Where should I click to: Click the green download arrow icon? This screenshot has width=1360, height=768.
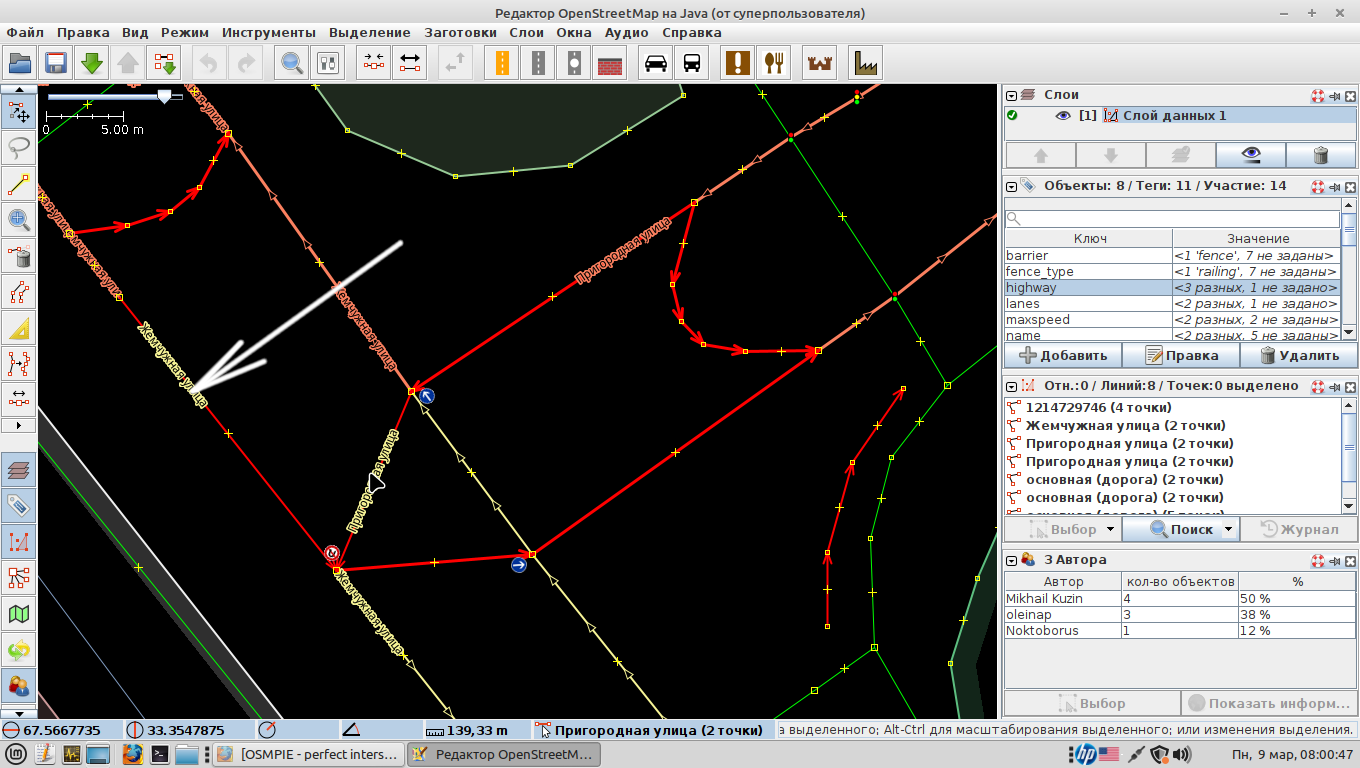click(92, 63)
